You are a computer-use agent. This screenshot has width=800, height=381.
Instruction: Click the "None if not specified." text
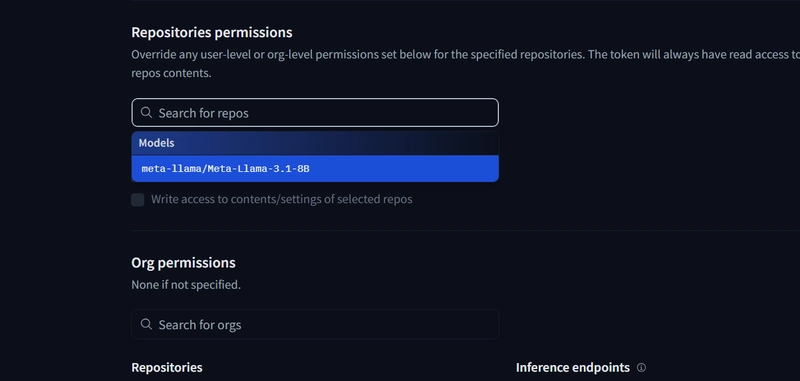[186, 285]
